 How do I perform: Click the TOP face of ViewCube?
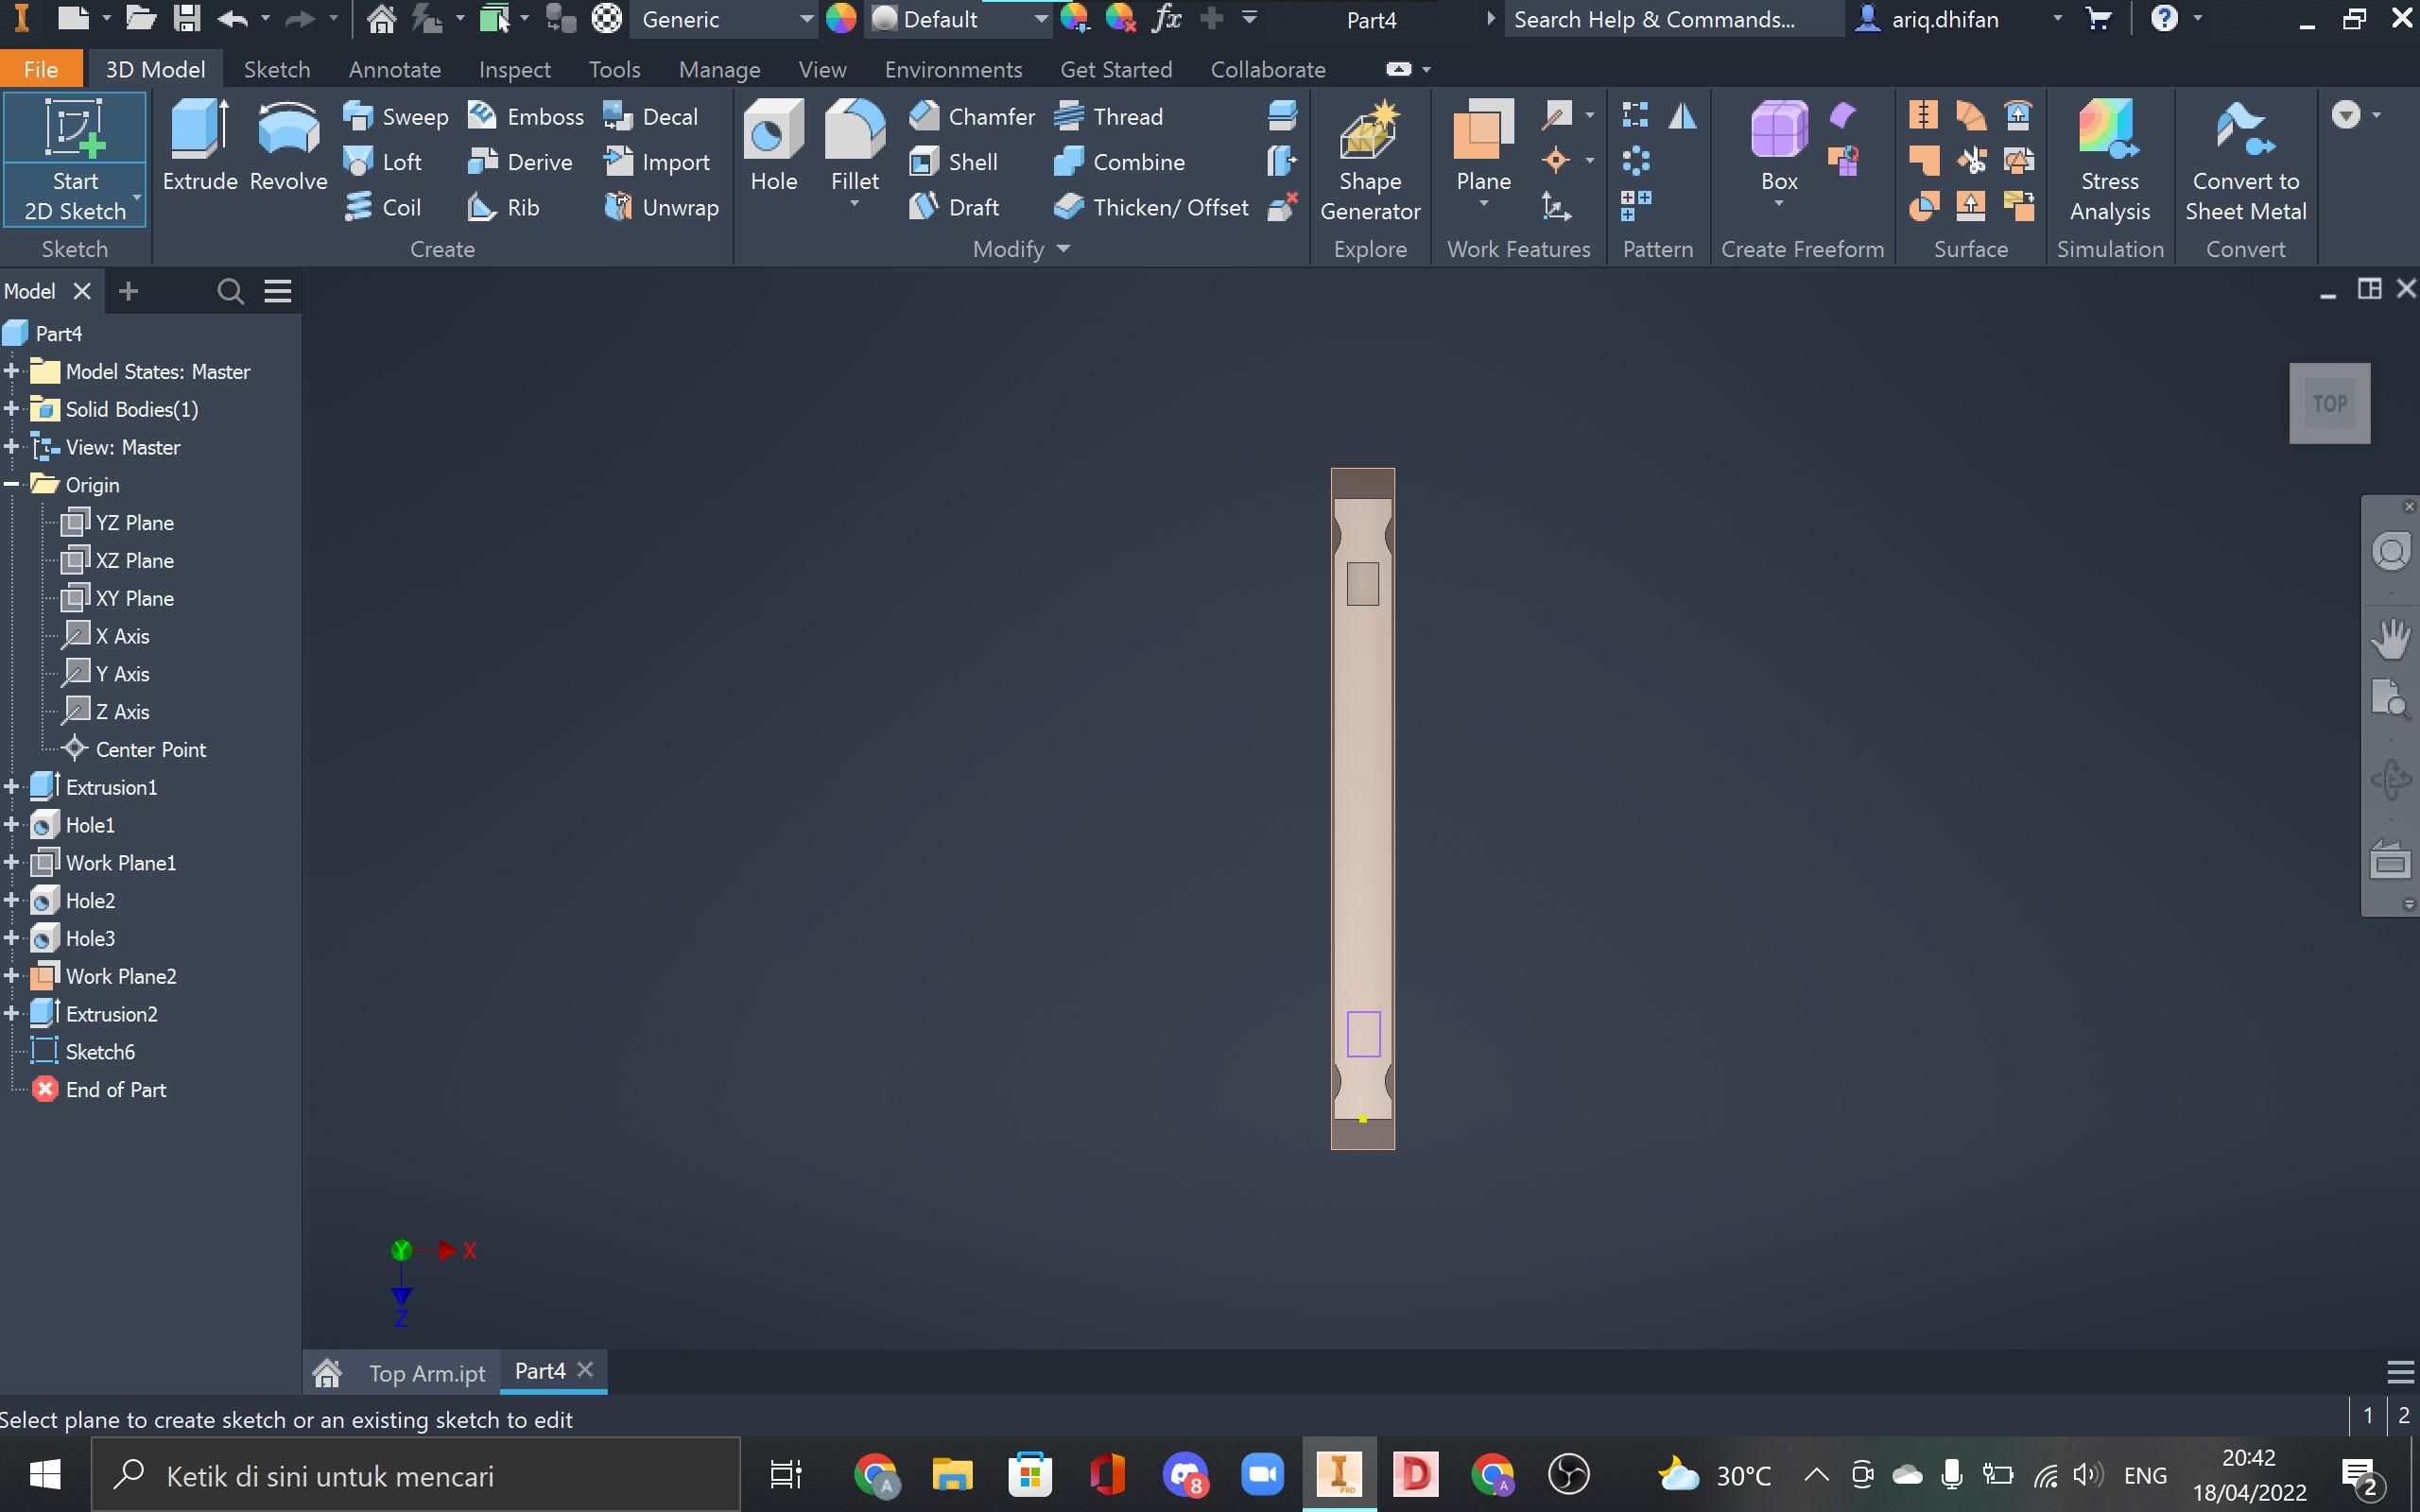pyautogui.click(x=2329, y=403)
